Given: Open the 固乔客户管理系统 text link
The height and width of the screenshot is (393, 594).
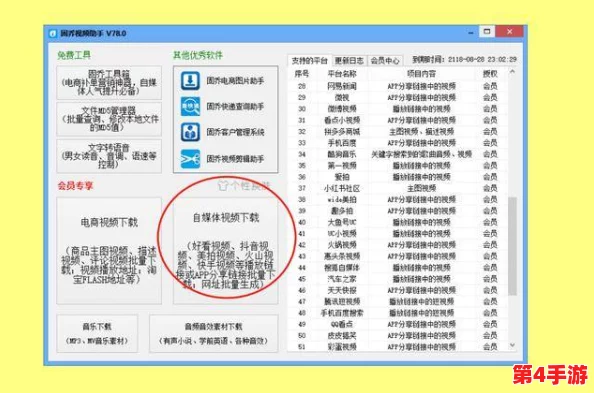Looking at the screenshot, I should click(235, 132).
